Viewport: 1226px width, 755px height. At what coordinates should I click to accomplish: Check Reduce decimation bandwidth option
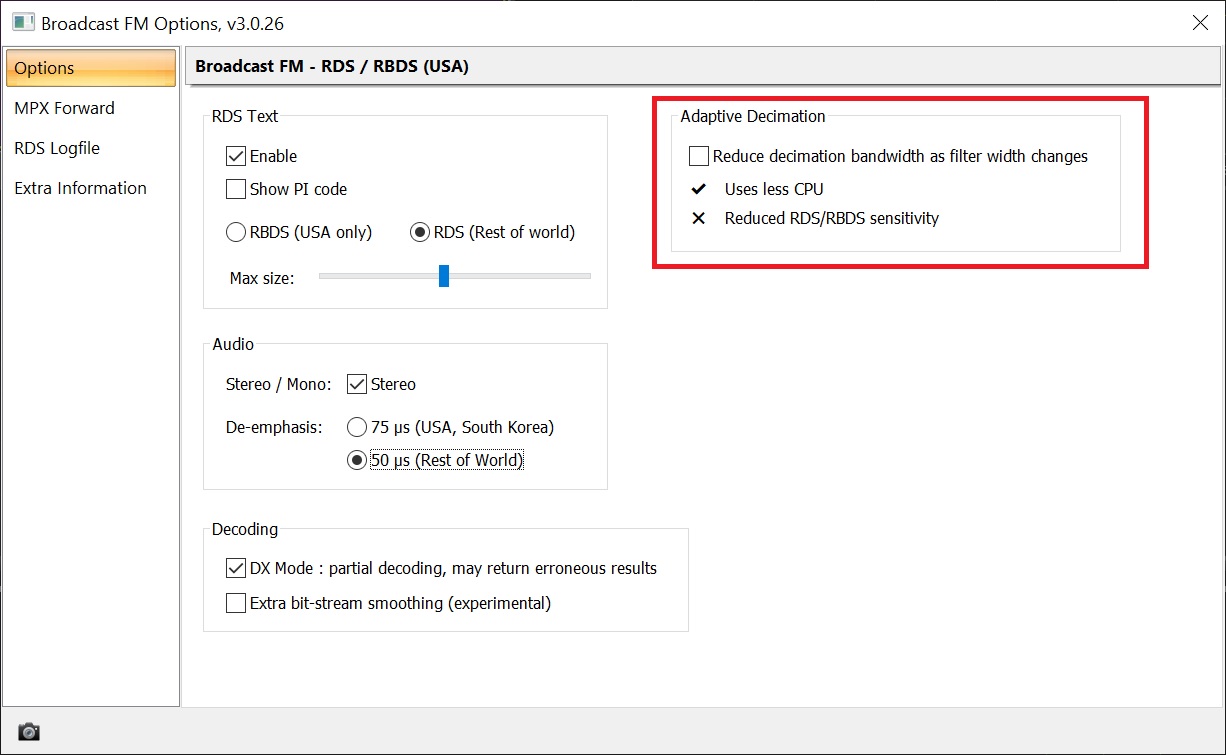[x=699, y=156]
